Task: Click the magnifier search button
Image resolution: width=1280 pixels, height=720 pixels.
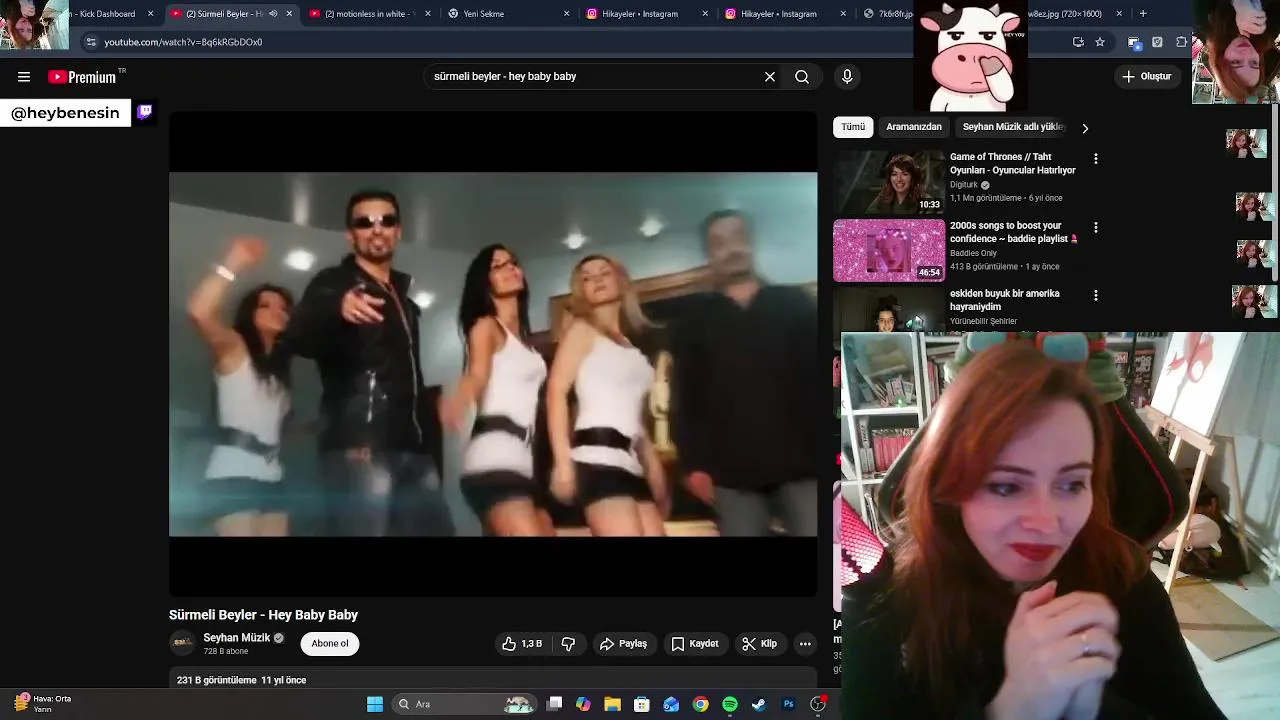Action: pos(802,77)
